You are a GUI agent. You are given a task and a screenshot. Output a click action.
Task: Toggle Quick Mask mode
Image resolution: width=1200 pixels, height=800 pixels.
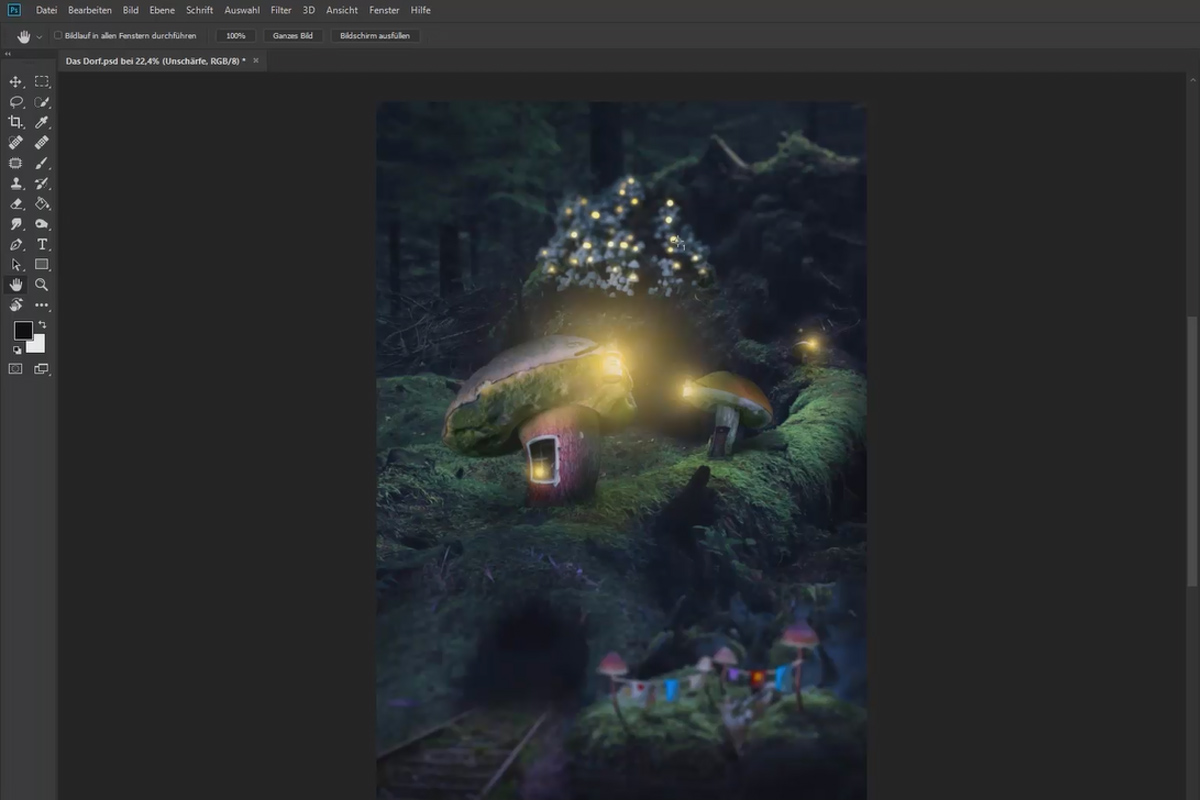[16, 369]
